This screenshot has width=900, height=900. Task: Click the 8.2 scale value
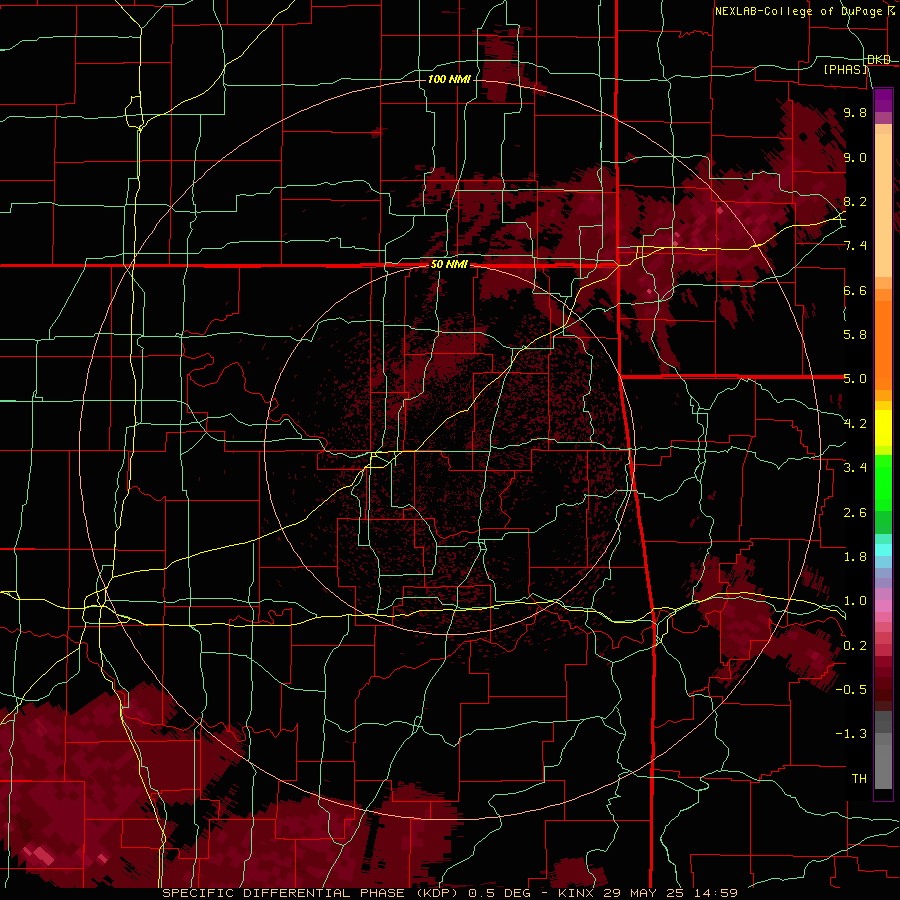coord(855,201)
